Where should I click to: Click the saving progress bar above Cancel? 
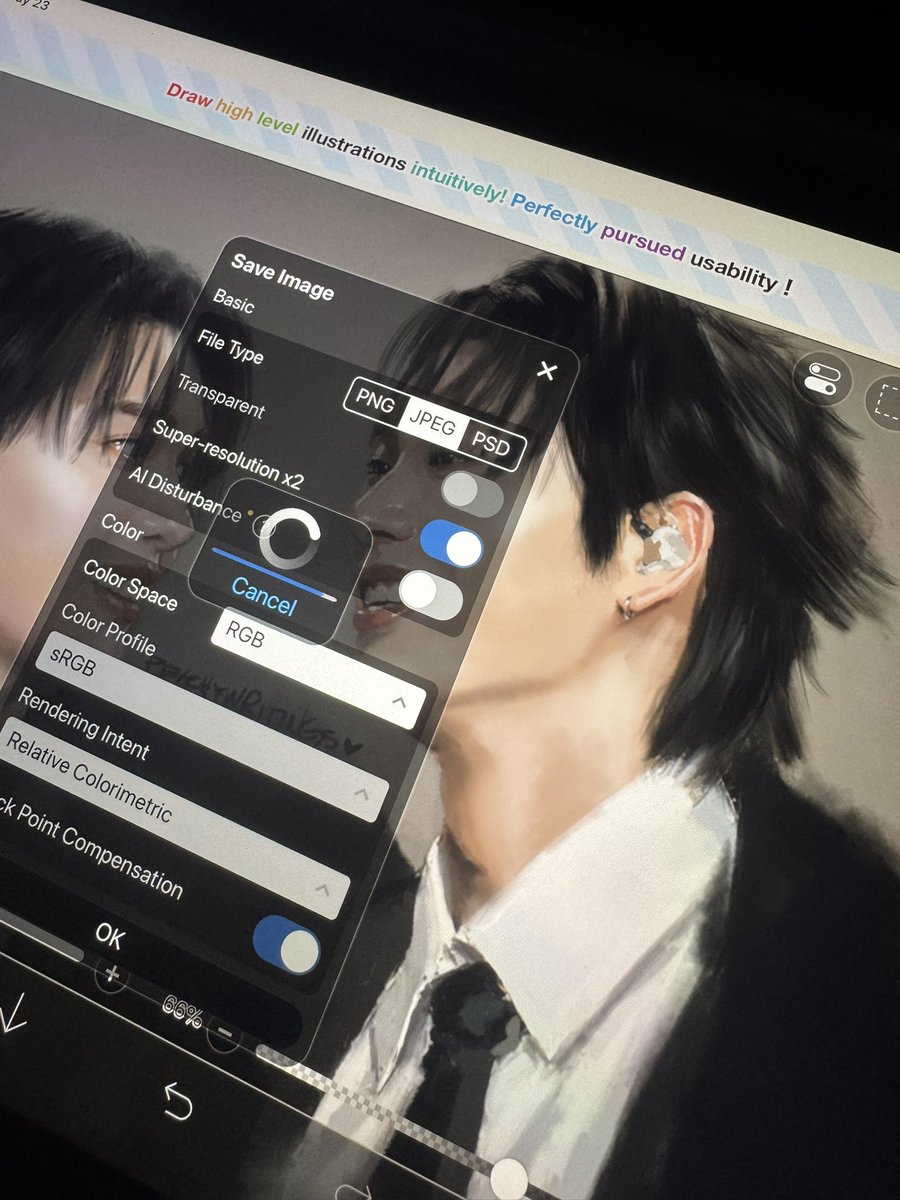click(272, 574)
